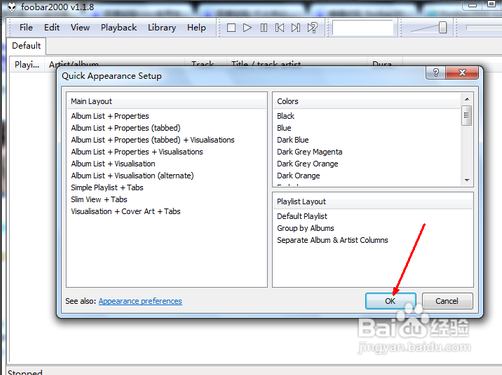This screenshot has width=502, height=375.
Task: Click the dialog help question mark button
Action: (x=436, y=72)
